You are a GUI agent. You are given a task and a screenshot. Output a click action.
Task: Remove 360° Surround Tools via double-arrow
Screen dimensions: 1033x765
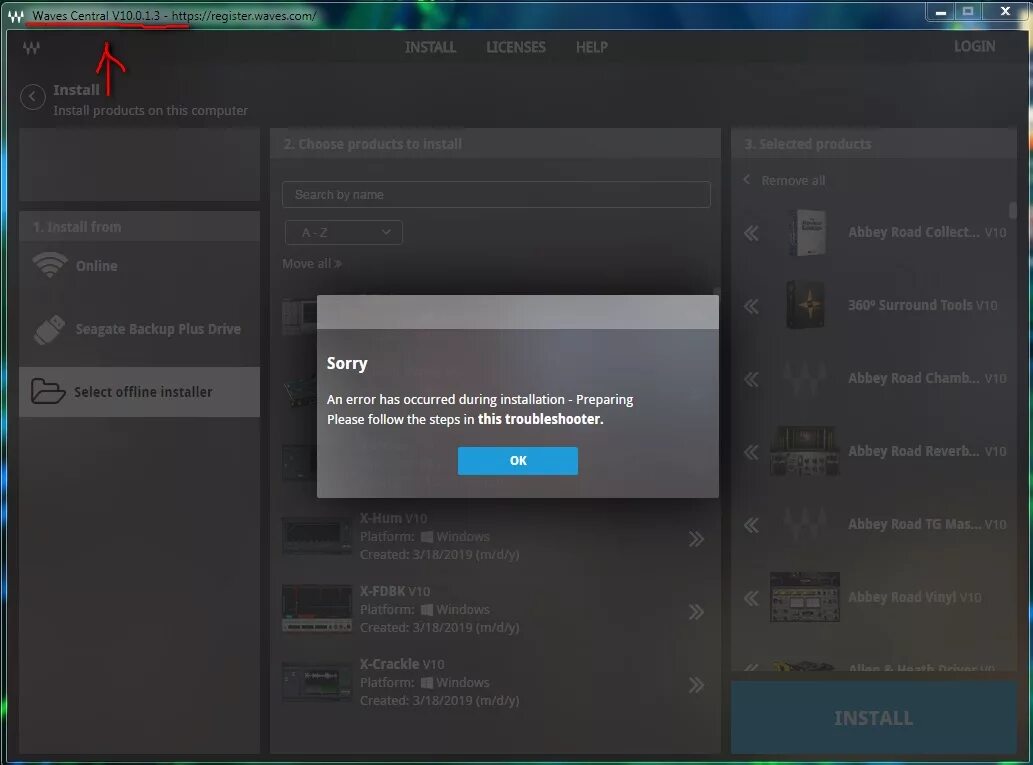point(751,306)
